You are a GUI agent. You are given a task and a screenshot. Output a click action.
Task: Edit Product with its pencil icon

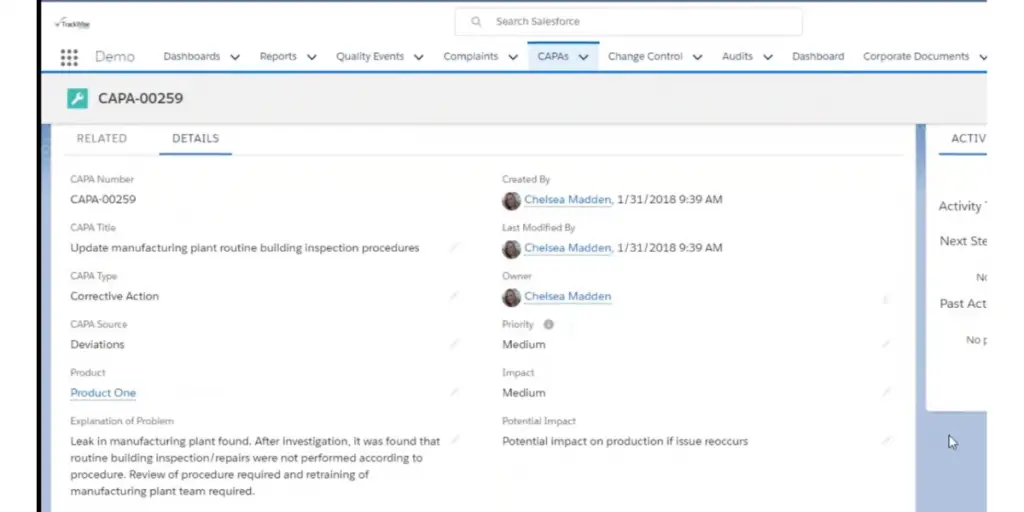pos(455,392)
